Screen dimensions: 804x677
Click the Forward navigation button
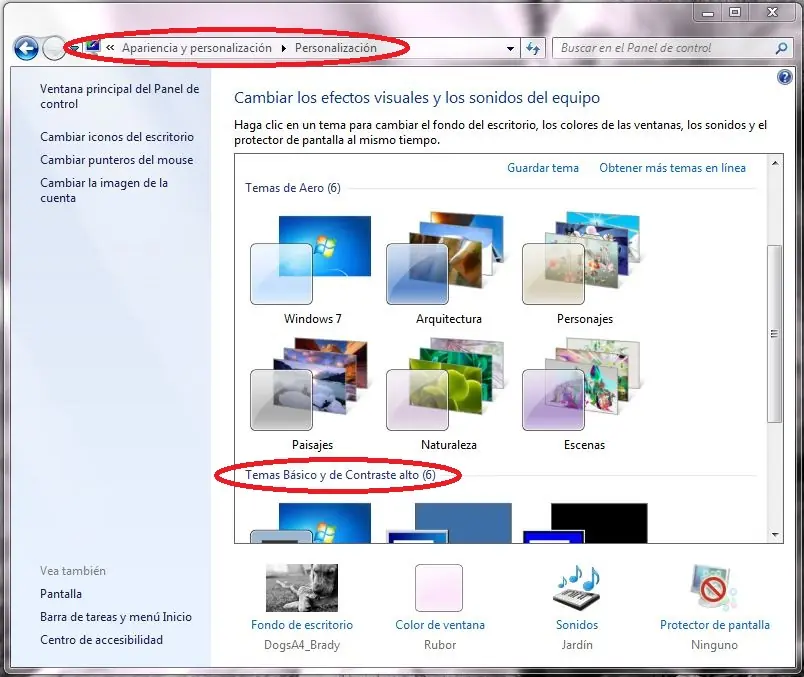tap(52, 49)
